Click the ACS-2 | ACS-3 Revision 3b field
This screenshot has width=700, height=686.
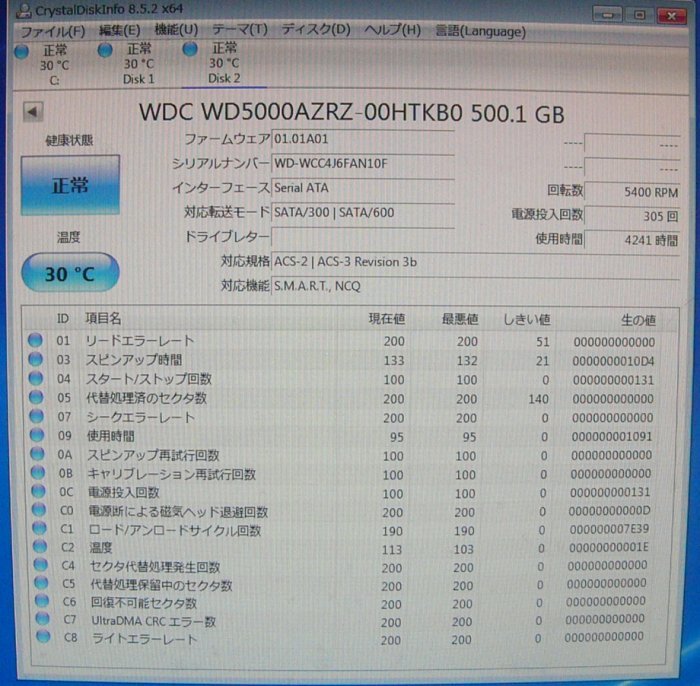click(x=475, y=262)
